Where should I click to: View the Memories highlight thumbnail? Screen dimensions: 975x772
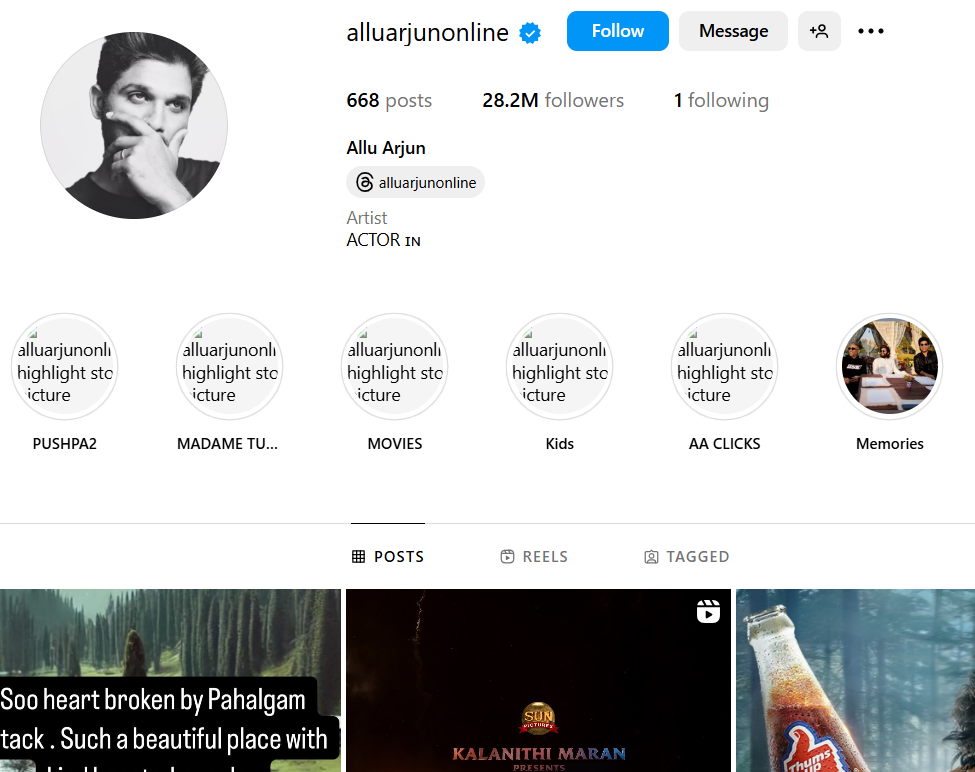pos(890,367)
